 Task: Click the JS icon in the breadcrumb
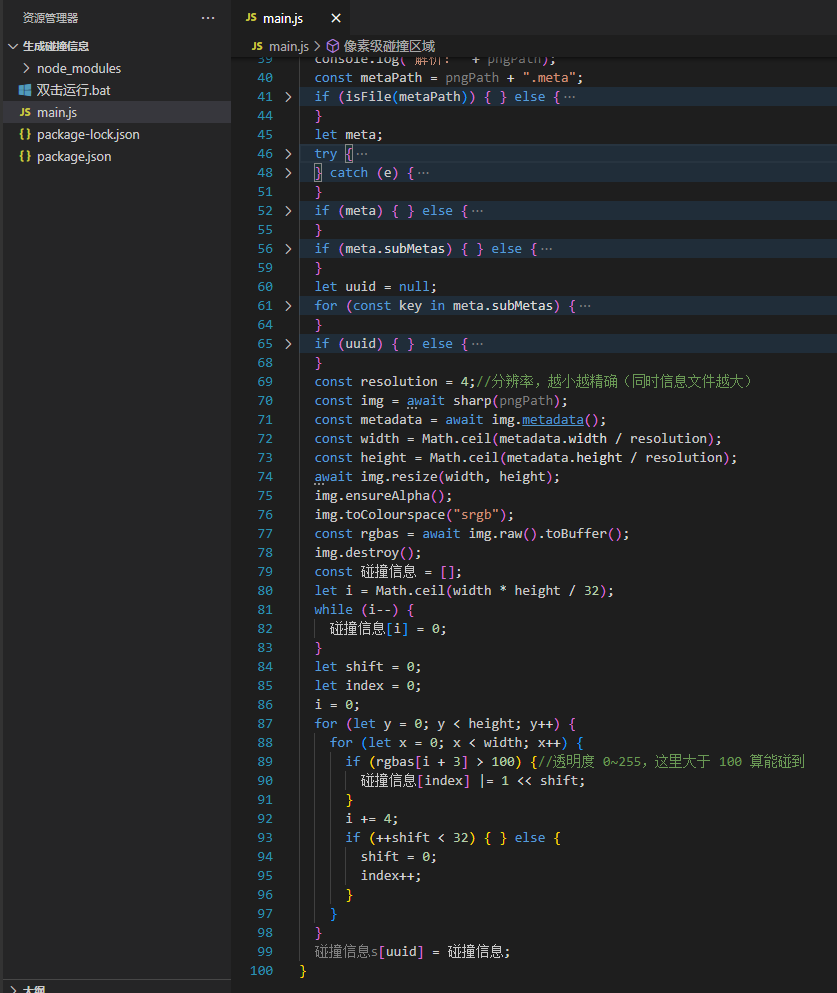(x=257, y=46)
